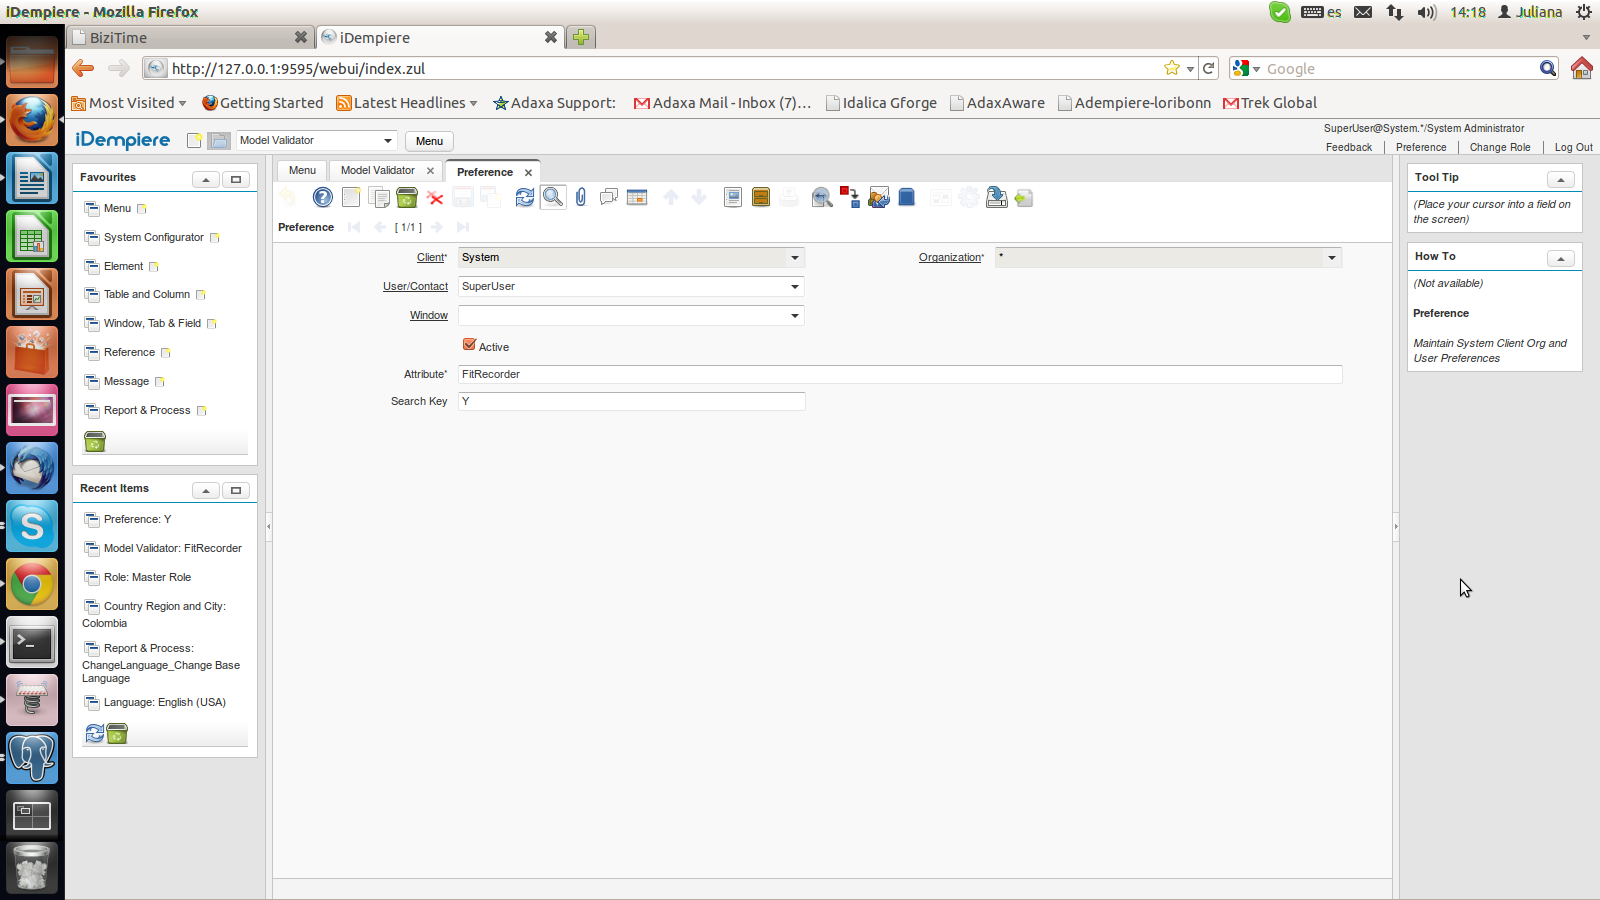Expand the User/Contact combo box
The image size is (1600, 900).
(795, 287)
